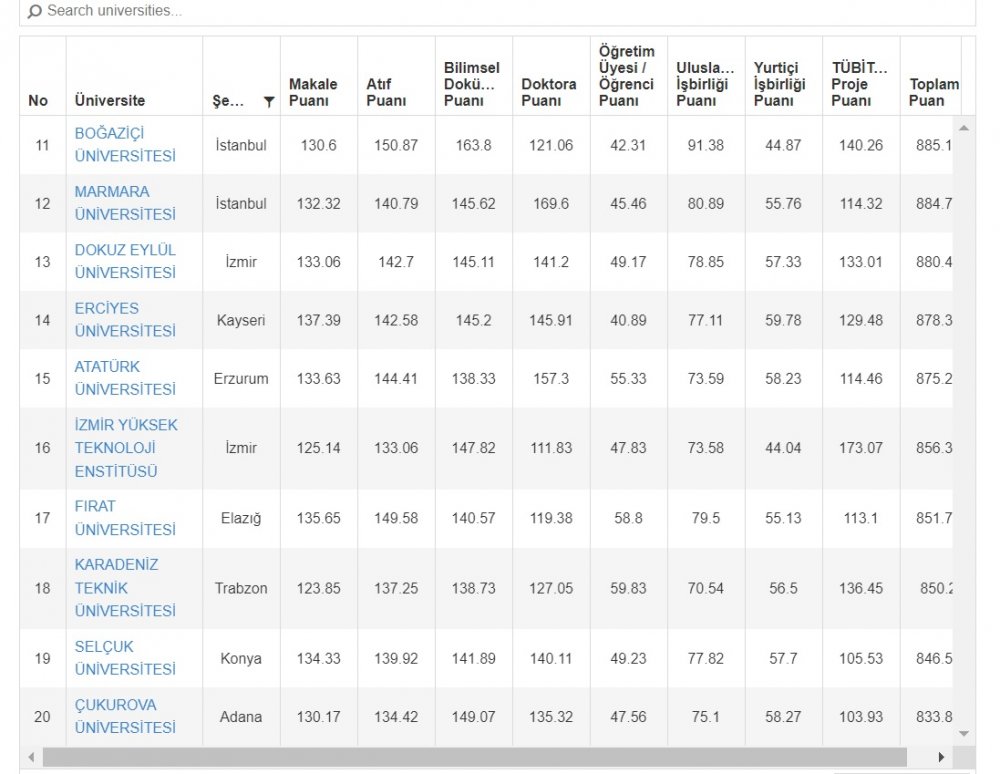The width and height of the screenshot is (1000, 774).
Task: Click the vertical scrollbar track
Action: tap(964, 431)
